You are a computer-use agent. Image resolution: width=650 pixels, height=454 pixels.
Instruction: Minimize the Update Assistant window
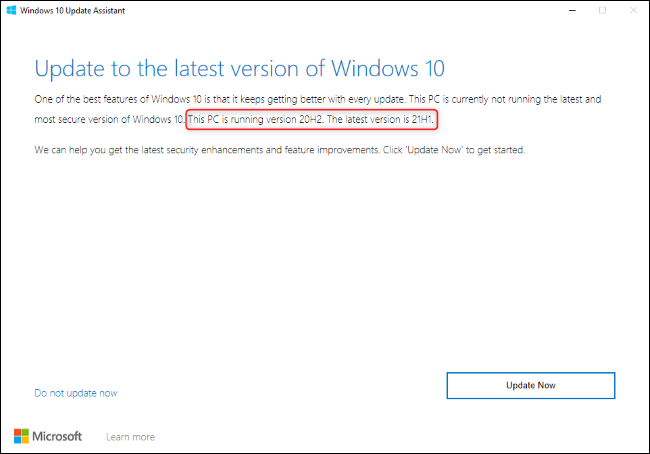point(567,10)
